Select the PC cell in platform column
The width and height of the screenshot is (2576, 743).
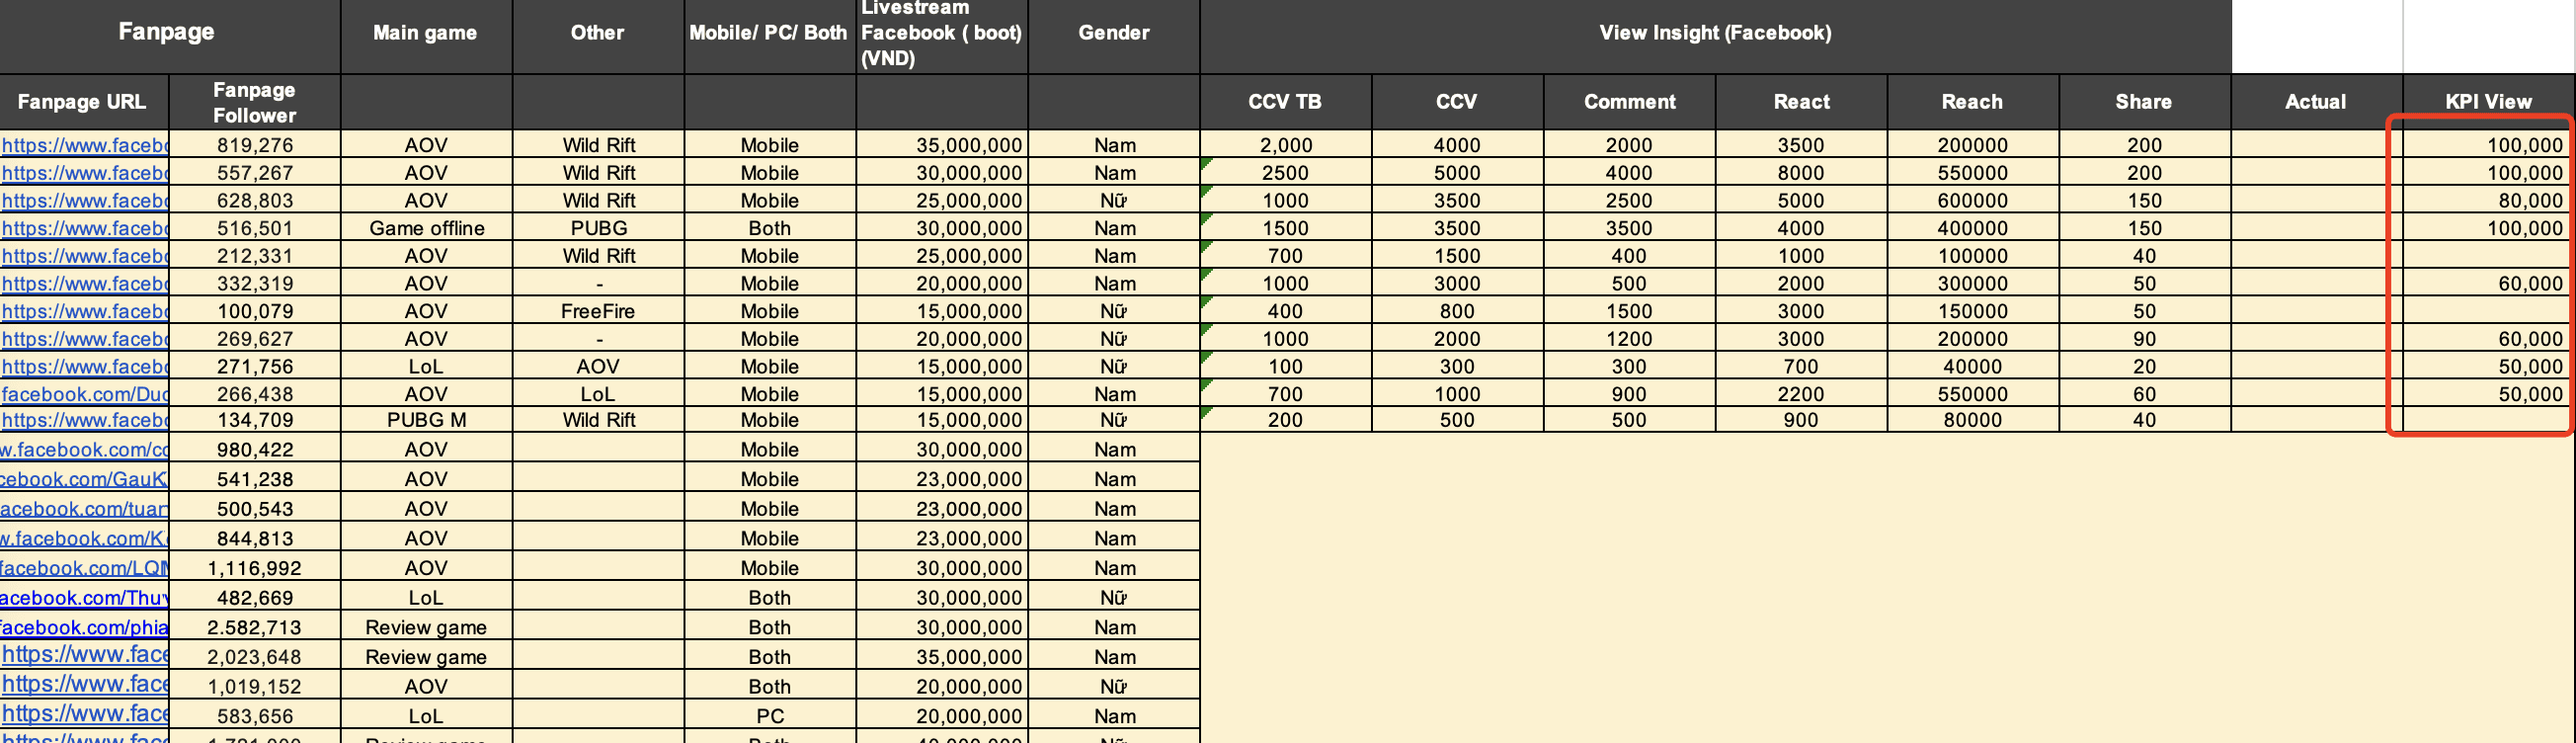pos(770,716)
